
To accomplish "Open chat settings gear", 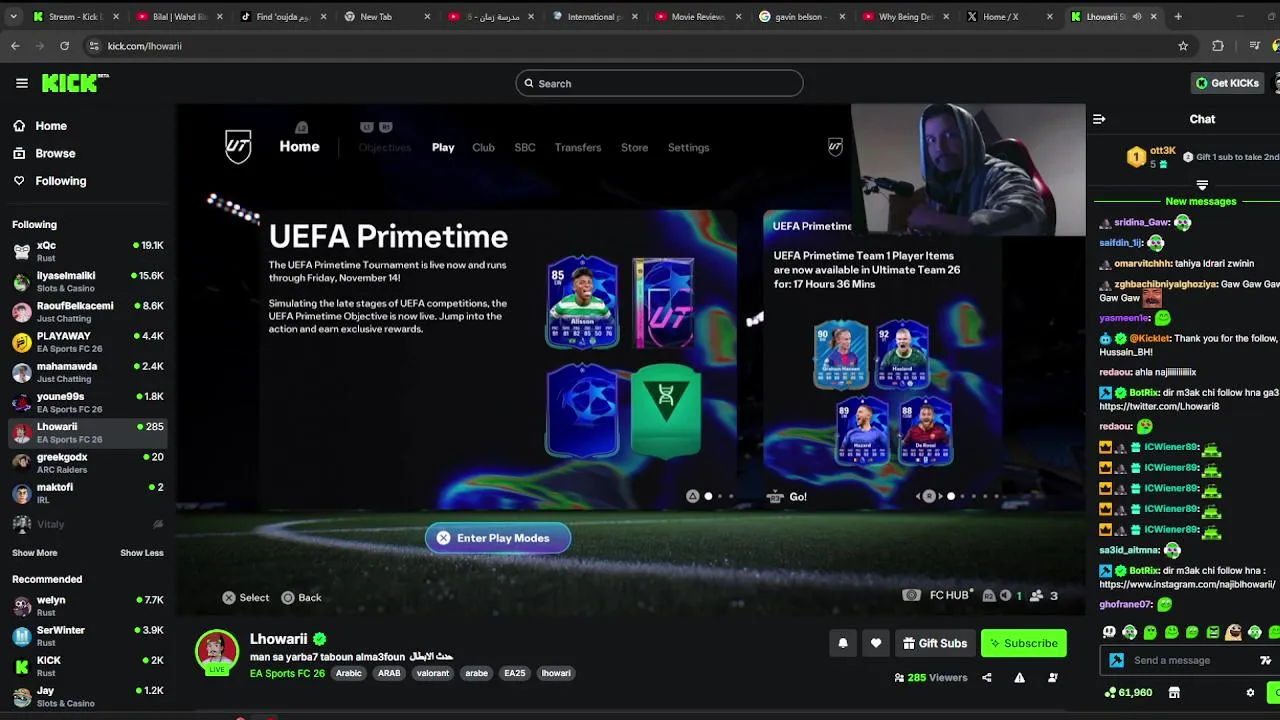I will pos(1250,692).
